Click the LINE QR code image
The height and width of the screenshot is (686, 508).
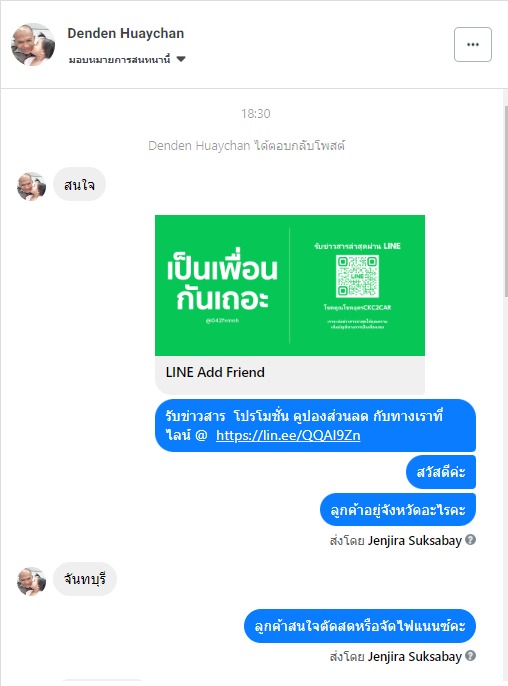tap(357, 276)
